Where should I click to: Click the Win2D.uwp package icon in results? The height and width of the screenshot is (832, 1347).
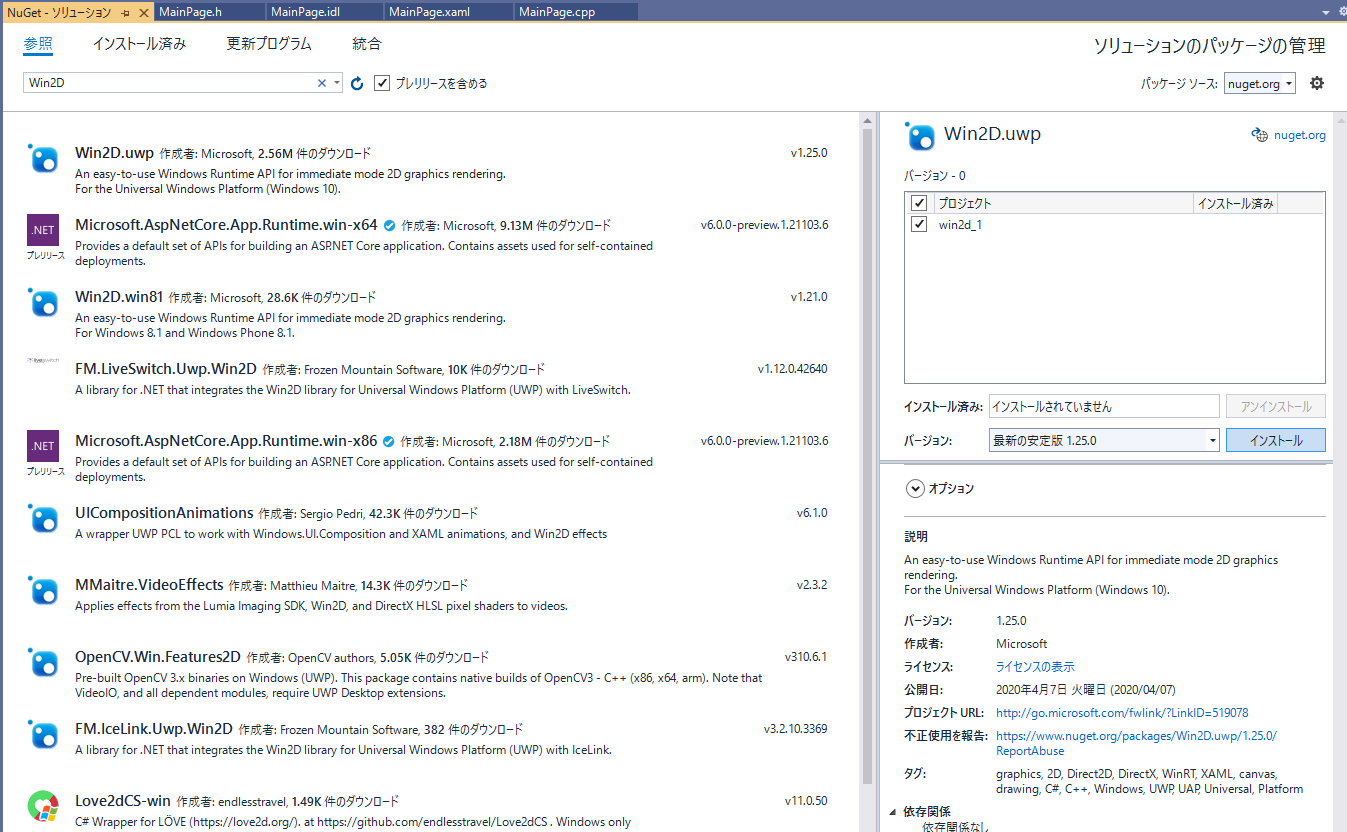pos(43,159)
